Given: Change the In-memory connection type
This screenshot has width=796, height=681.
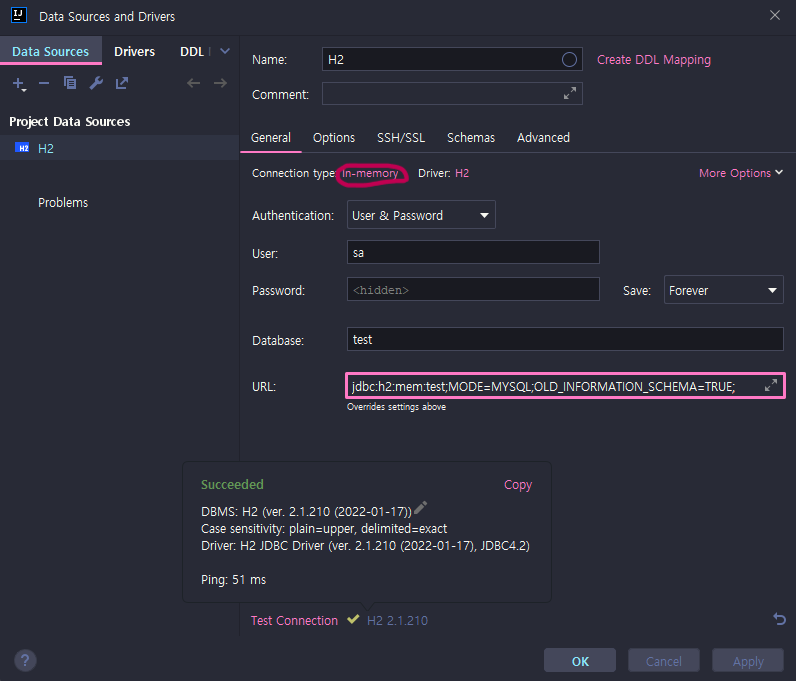Looking at the screenshot, I should click(370, 173).
